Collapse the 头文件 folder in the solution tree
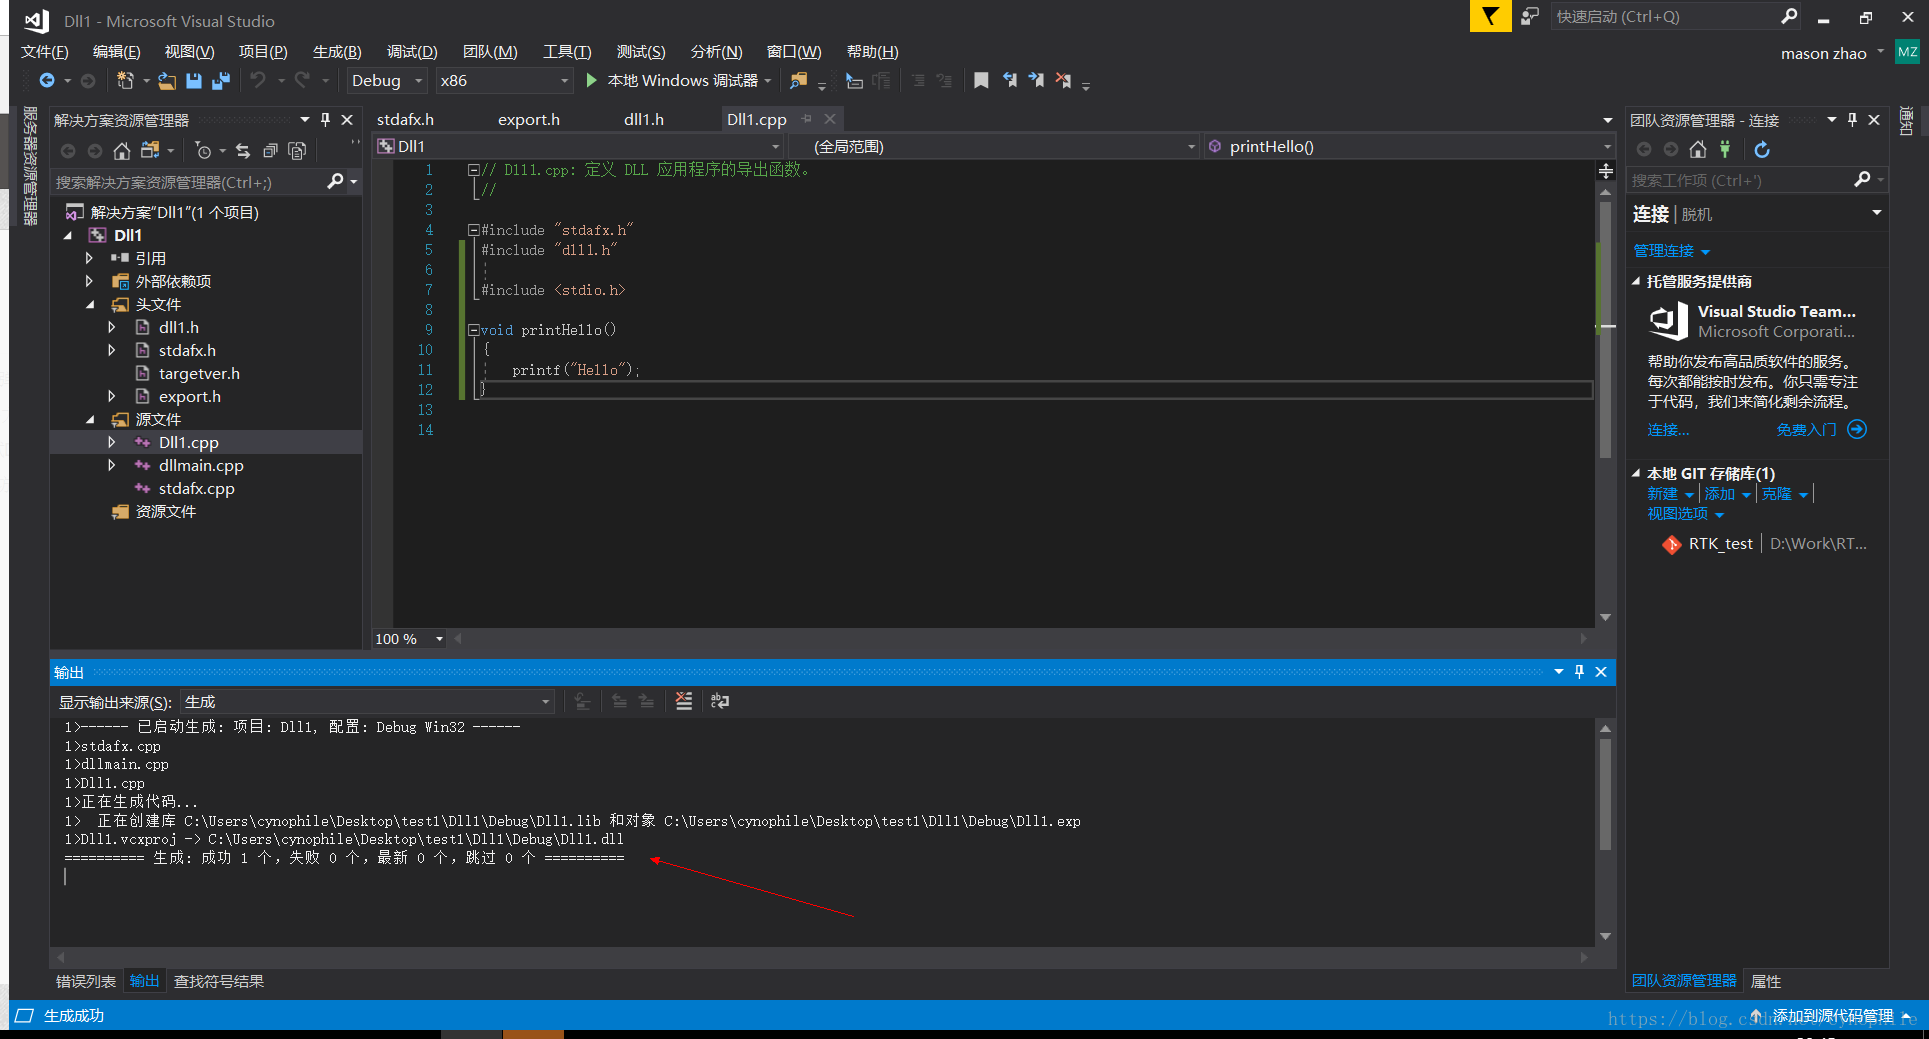1929x1039 pixels. click(90, 305)
